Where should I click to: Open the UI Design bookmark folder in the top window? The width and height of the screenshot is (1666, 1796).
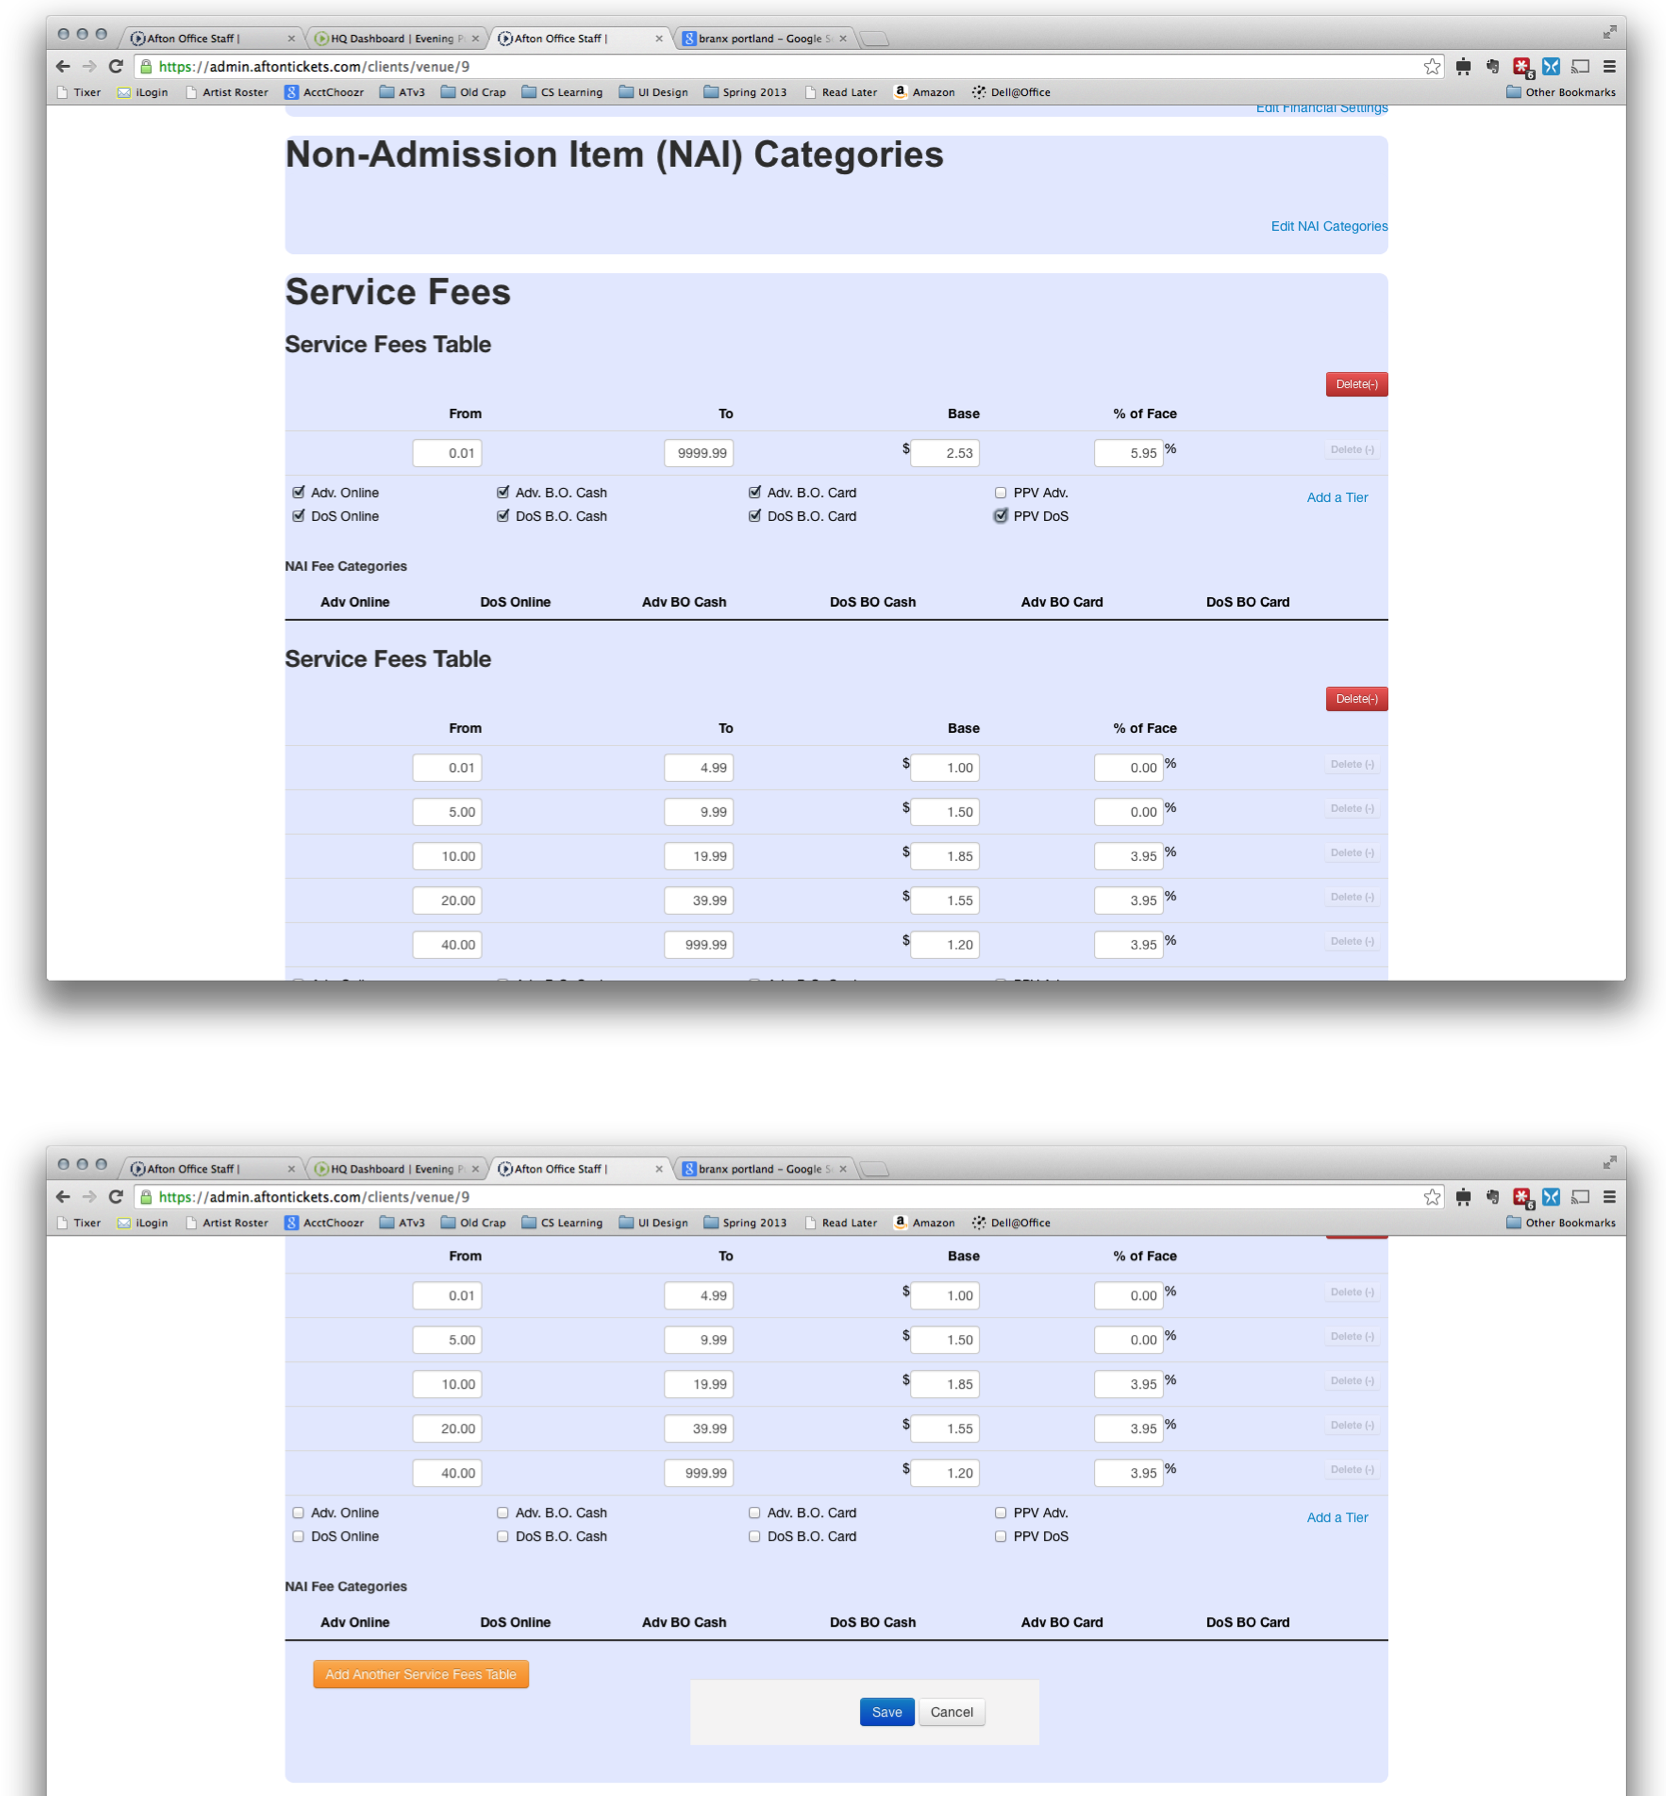[653, 92]
